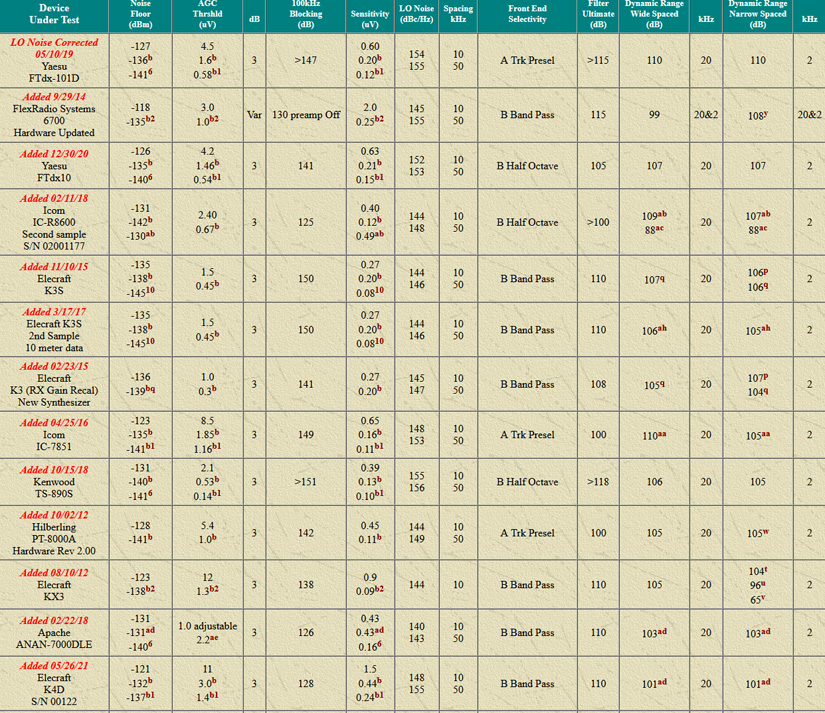Select the Icom IC-7851 device name
The width and height of the screenshot is (825, 713).
coord(54,441)
